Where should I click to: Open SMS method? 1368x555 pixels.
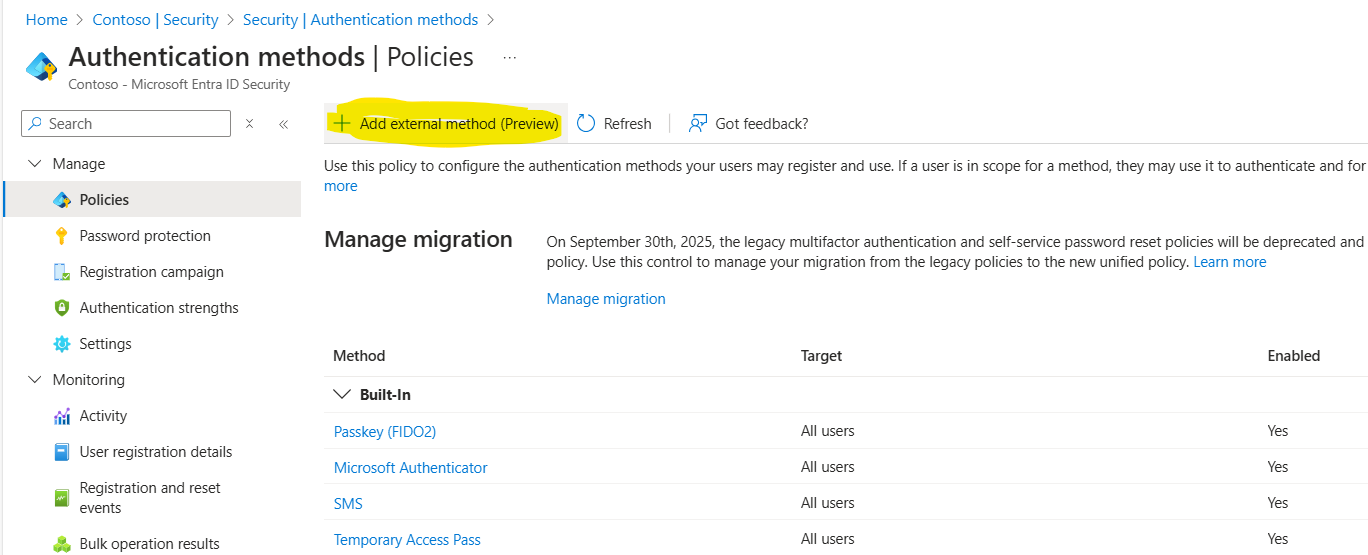(348, 503)
